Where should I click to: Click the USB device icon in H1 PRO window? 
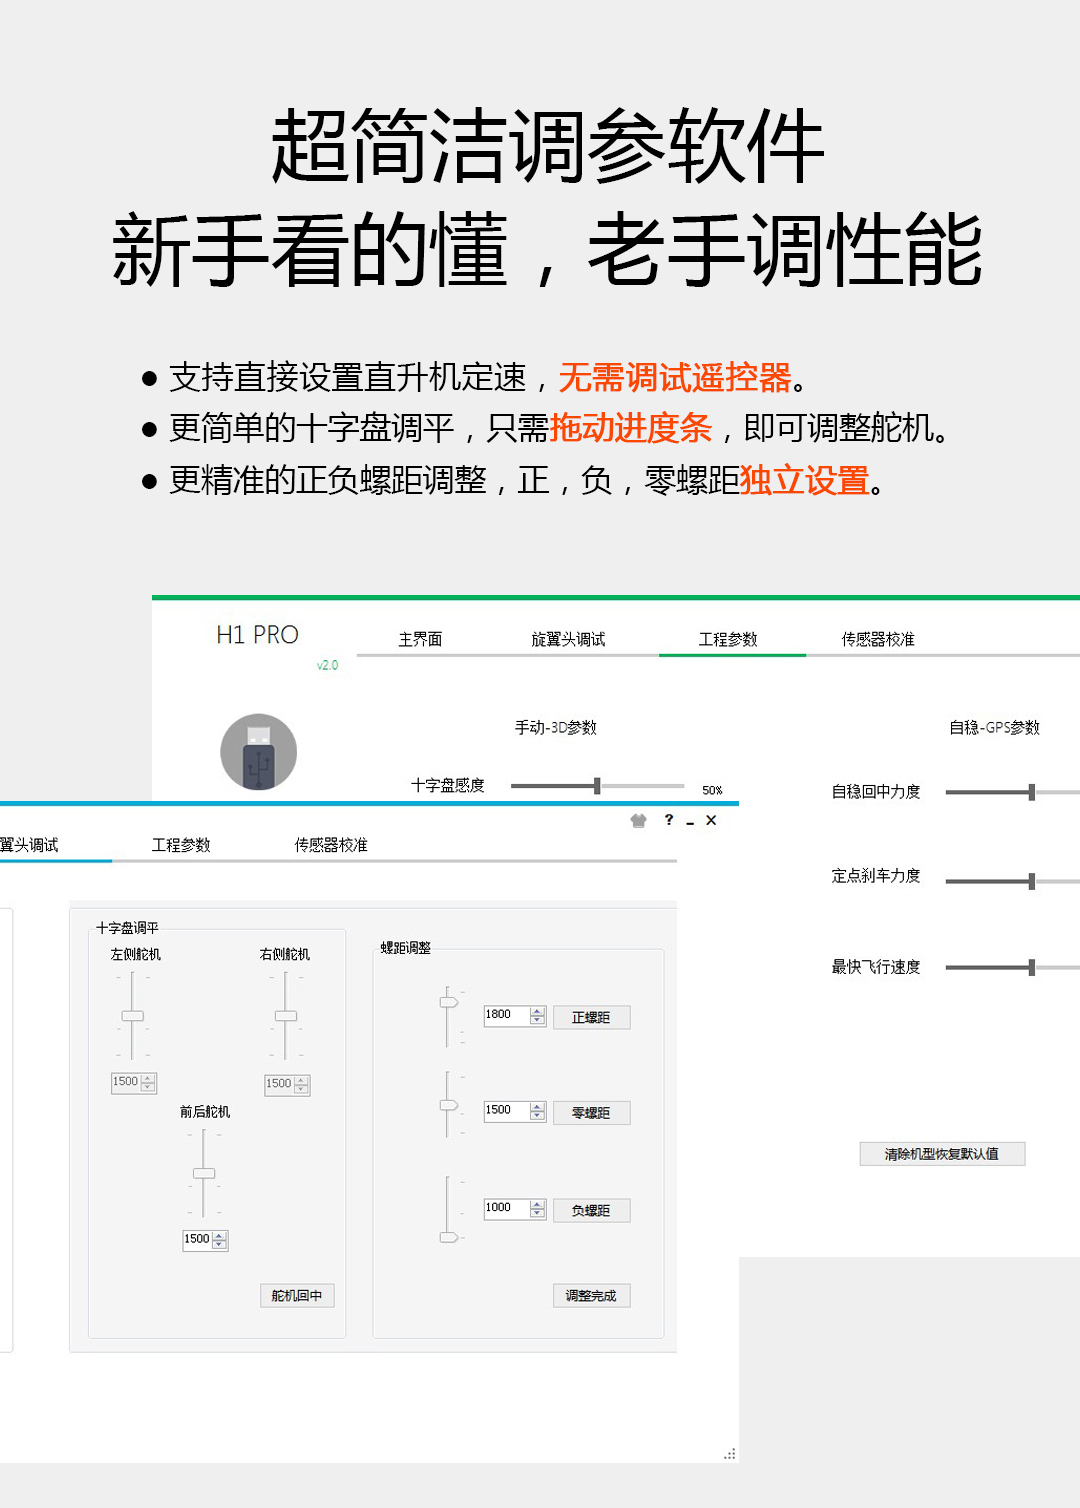point(258,752)
